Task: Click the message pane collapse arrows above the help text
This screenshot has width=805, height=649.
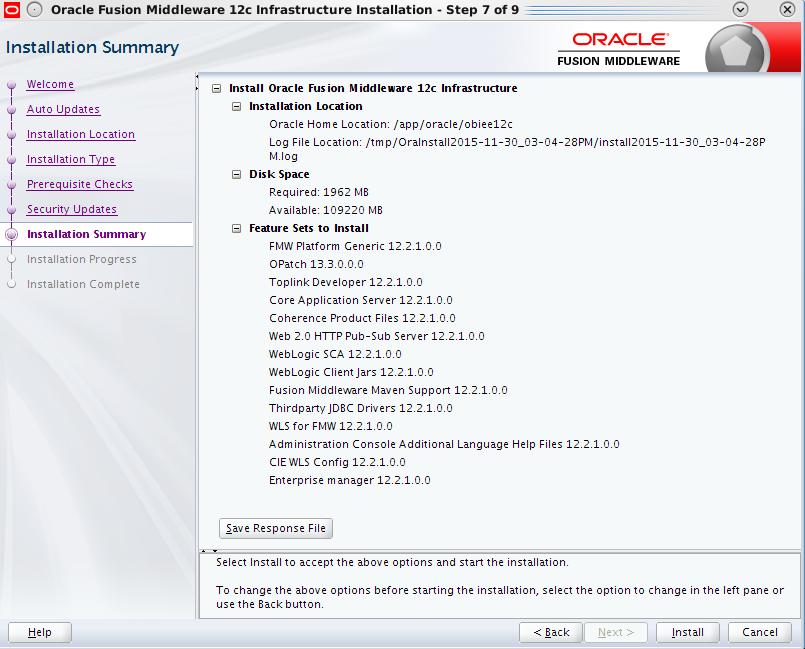Action: 209,551
